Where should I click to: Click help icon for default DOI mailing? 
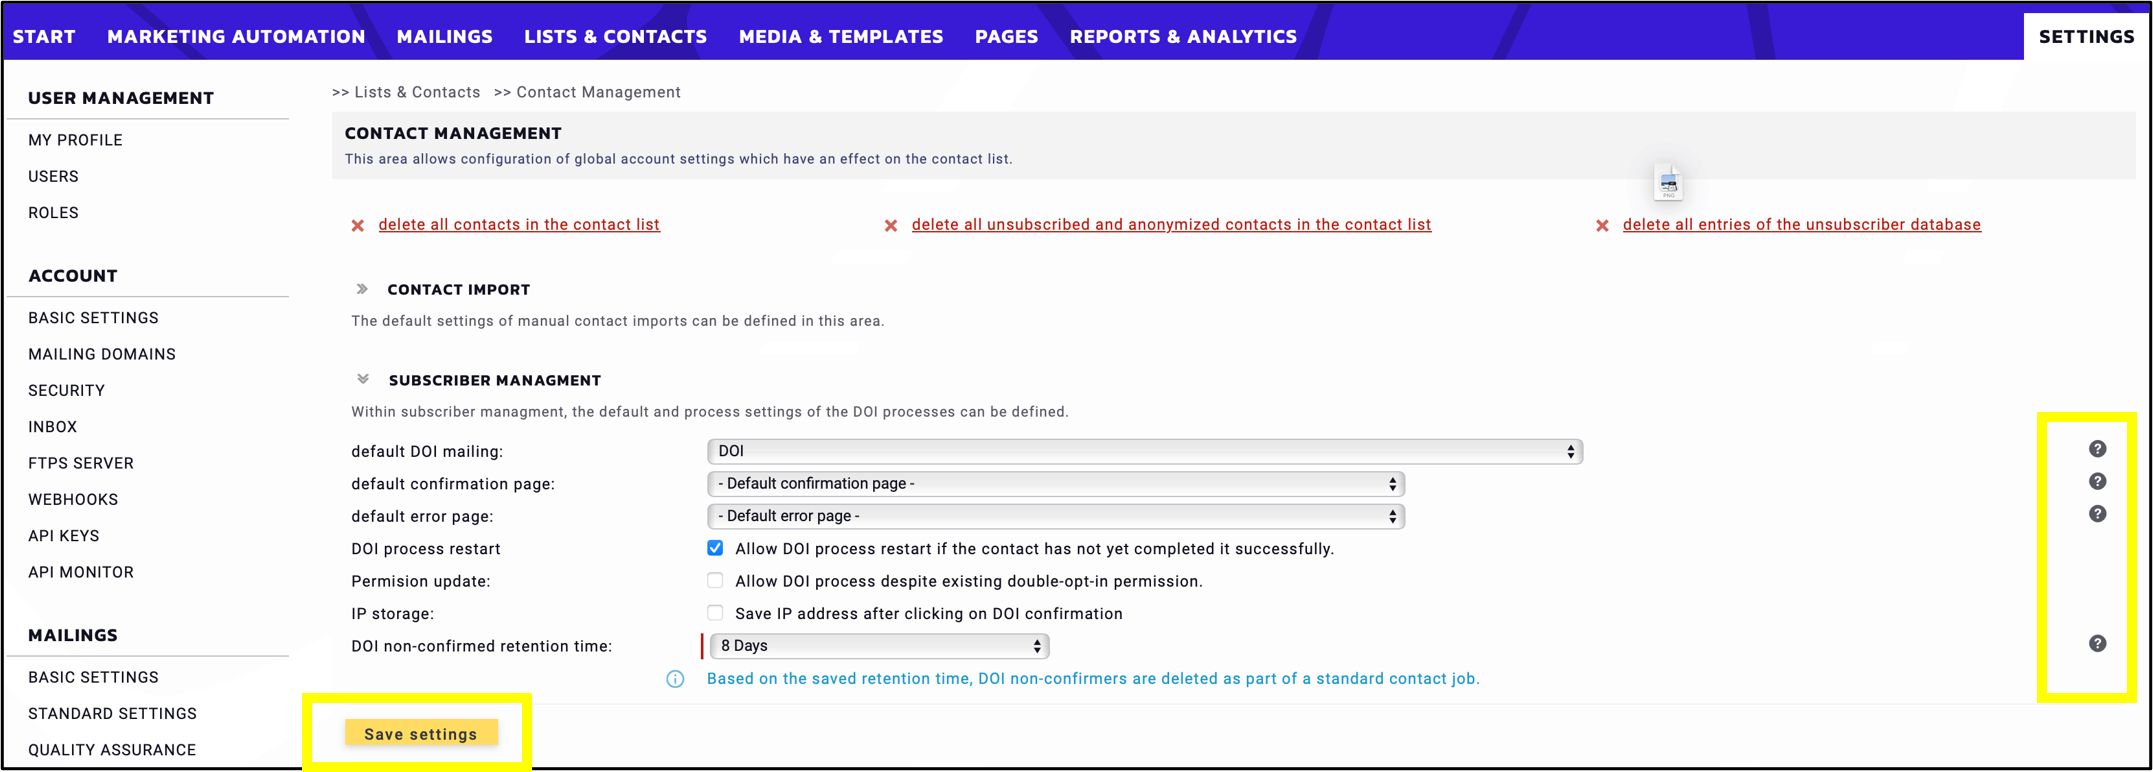[2097, 449]
